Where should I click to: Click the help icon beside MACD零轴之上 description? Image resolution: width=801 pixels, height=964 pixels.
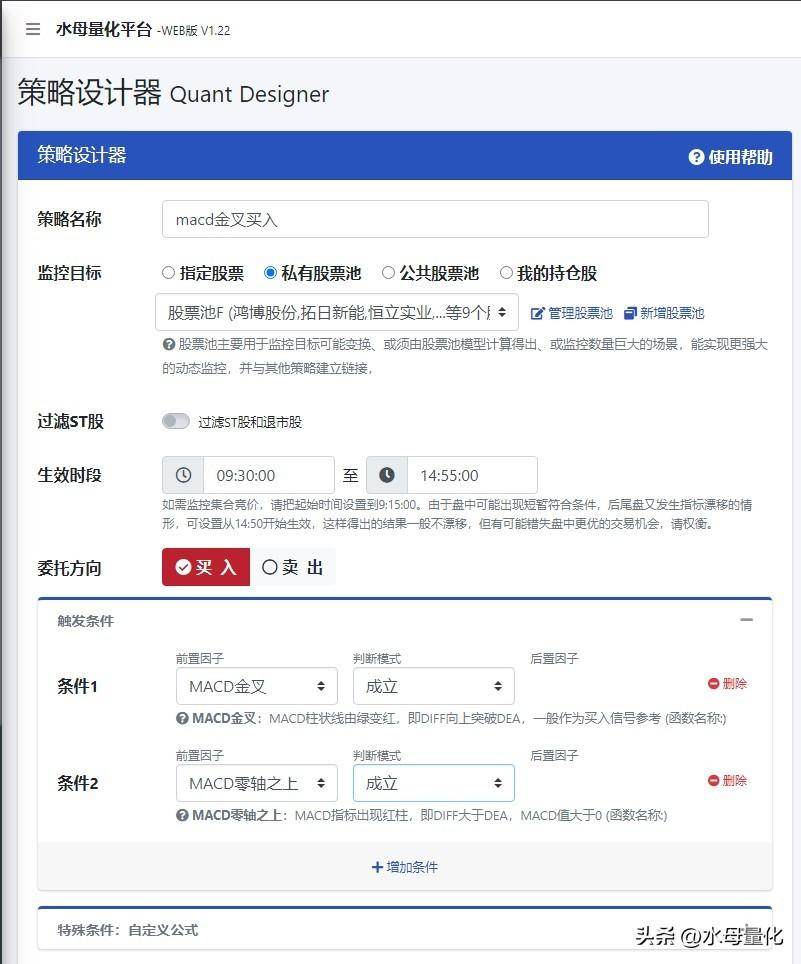(x=182, y=815)
